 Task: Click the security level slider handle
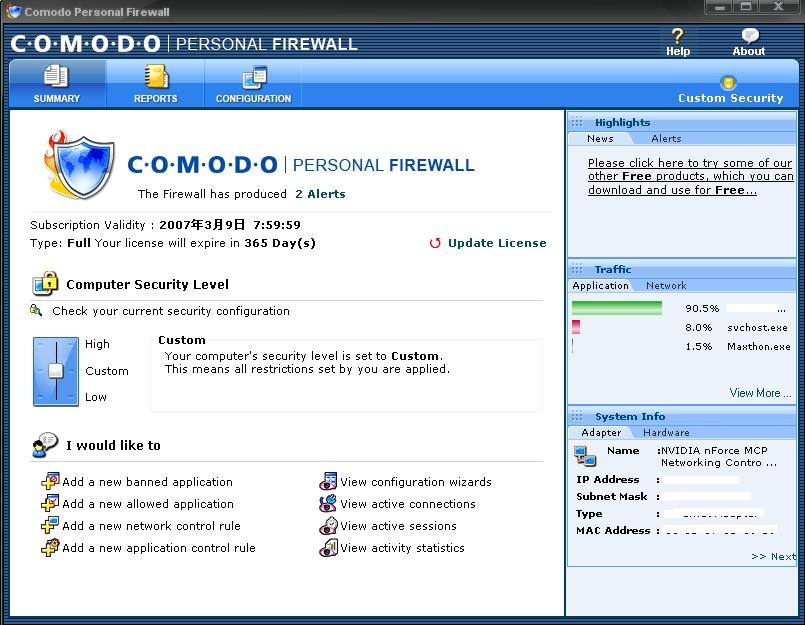tap(55, 371)
